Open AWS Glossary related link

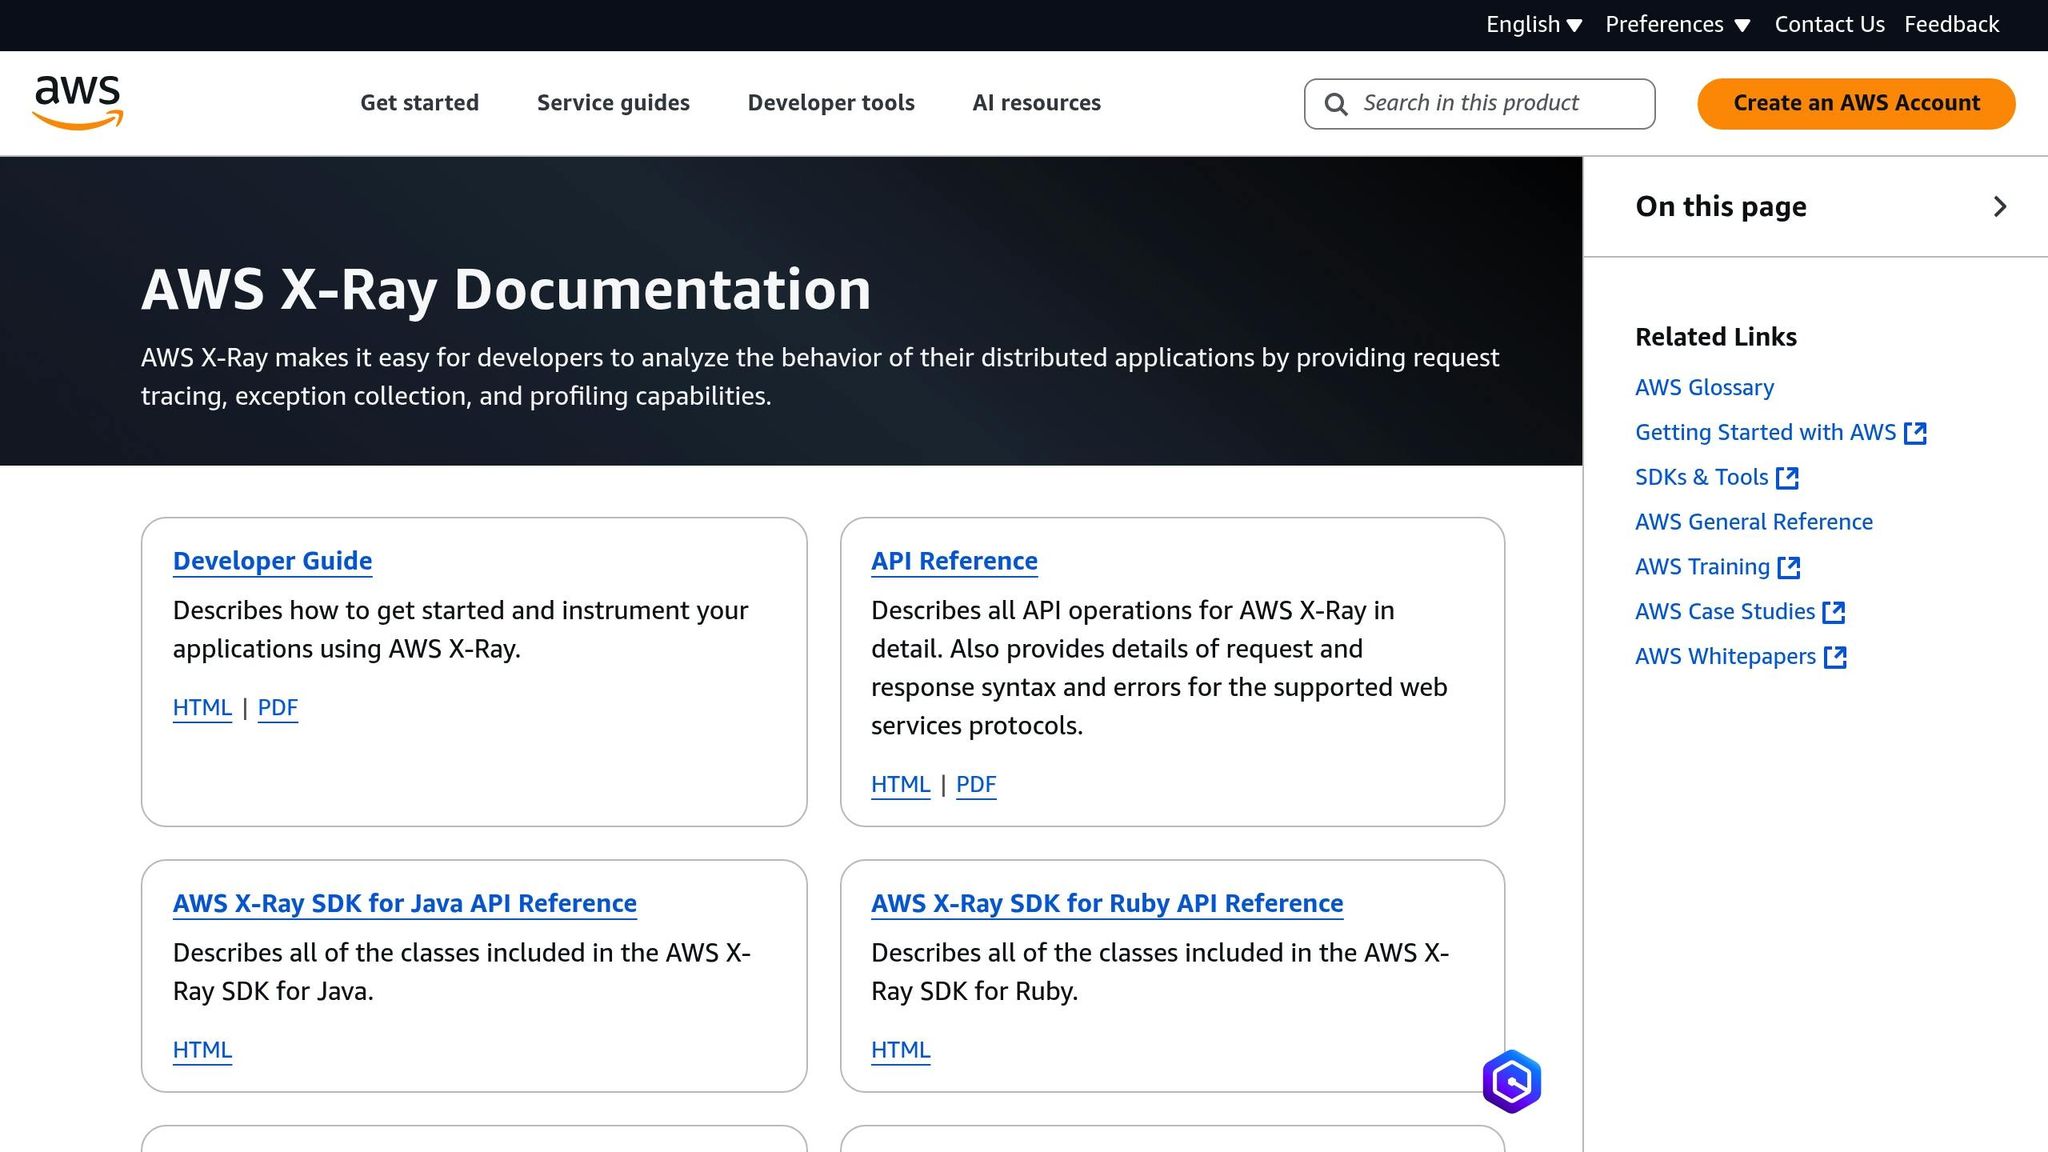tap(1704, 388)
